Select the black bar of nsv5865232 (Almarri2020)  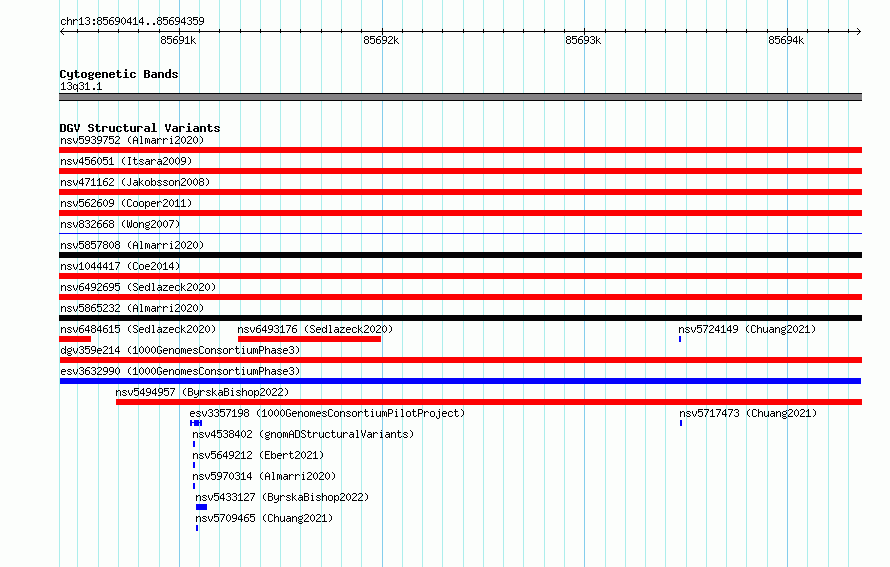pos(460,318)
